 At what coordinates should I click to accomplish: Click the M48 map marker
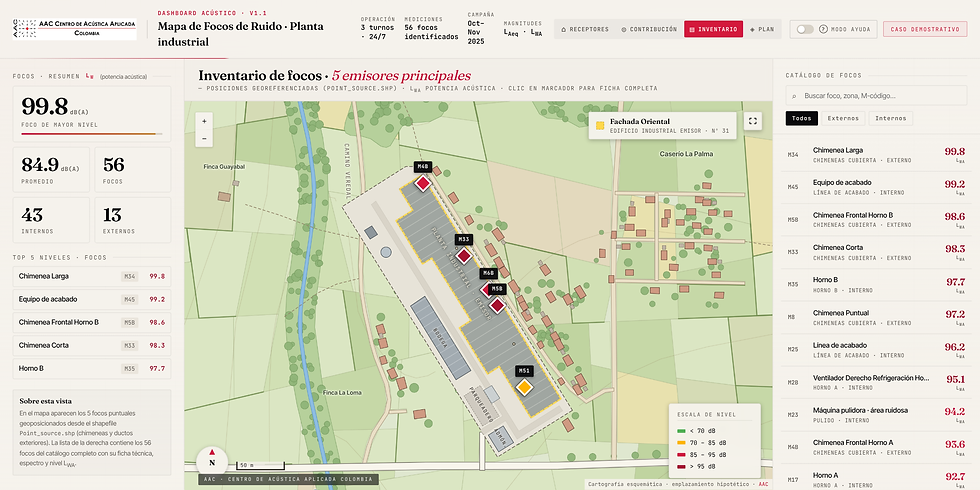(423, 183)
